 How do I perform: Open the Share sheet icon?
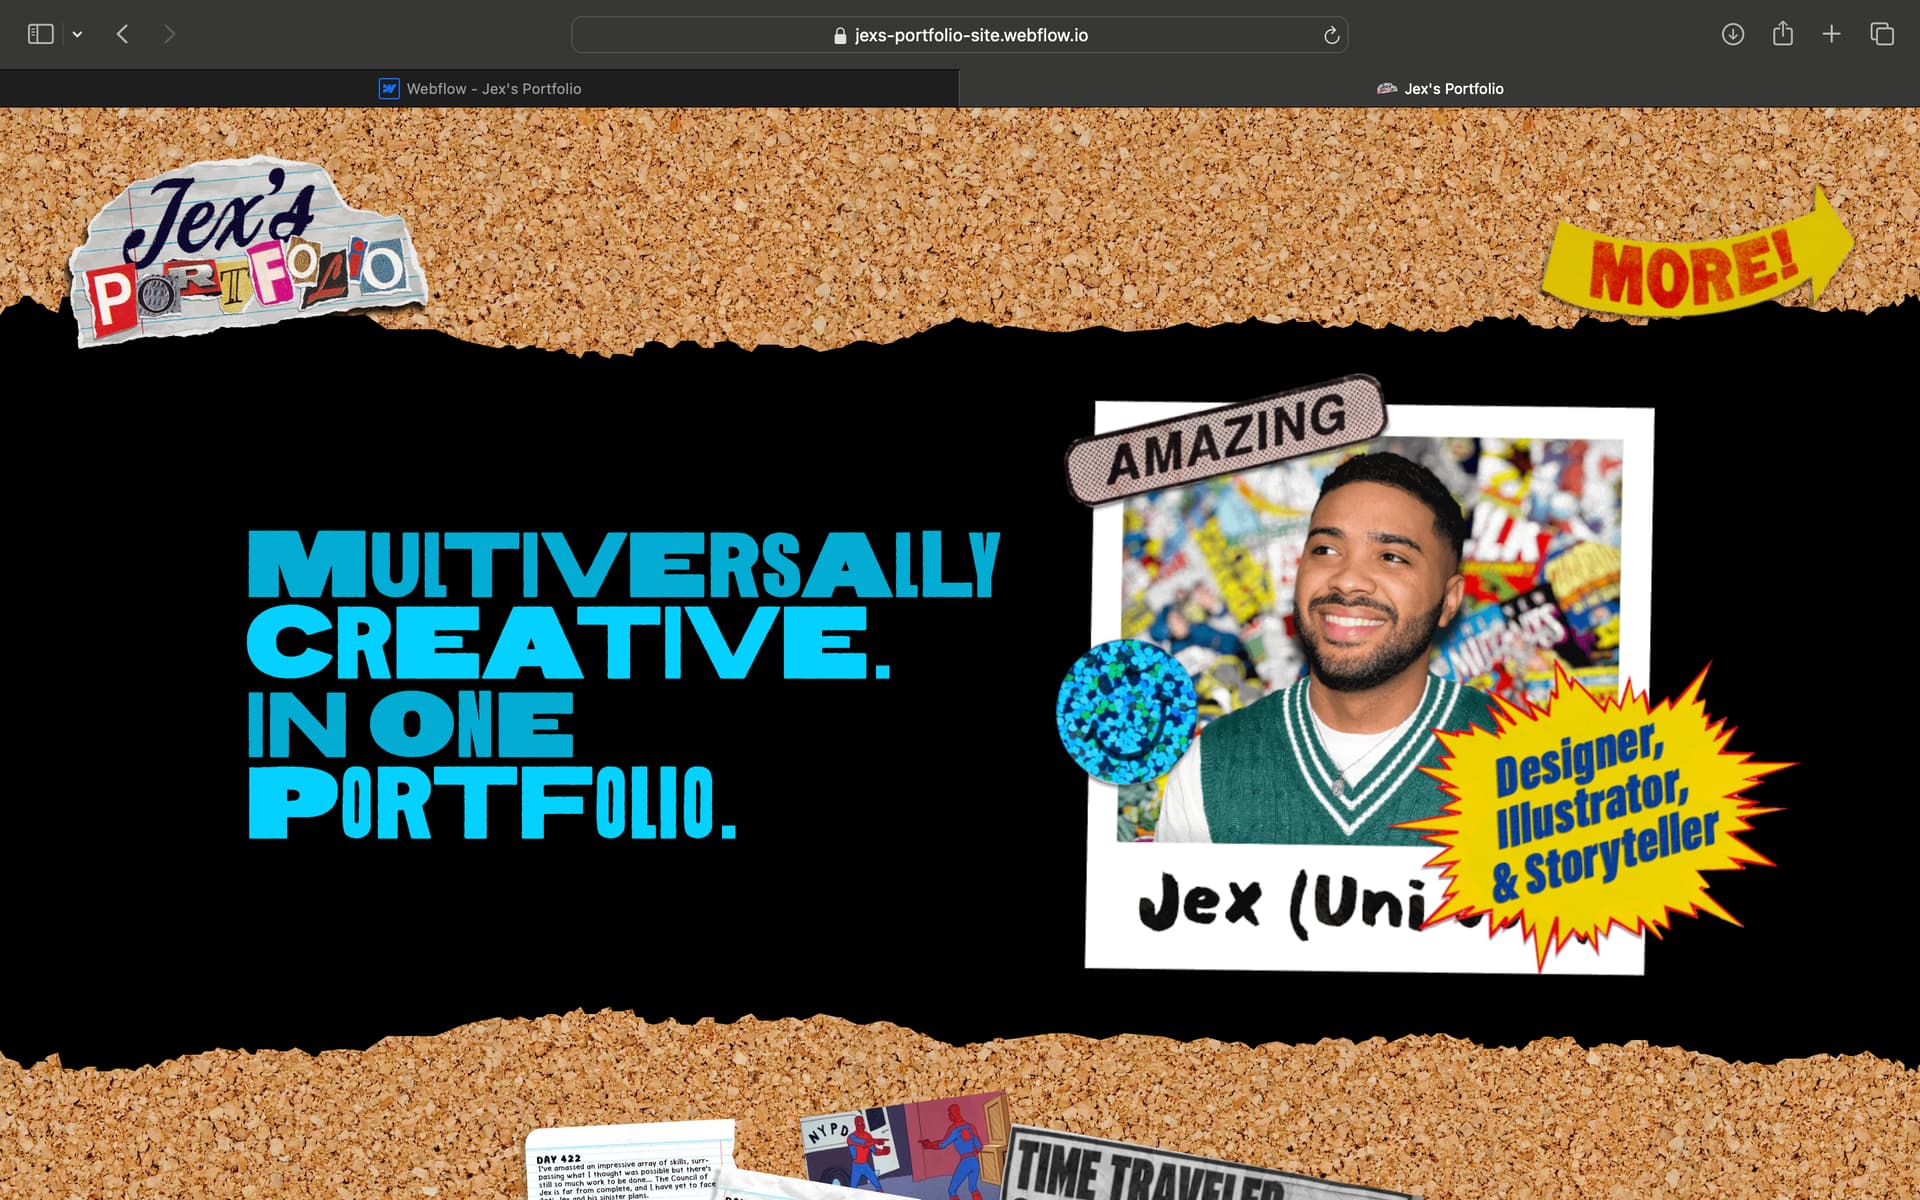pos(1782,34)
